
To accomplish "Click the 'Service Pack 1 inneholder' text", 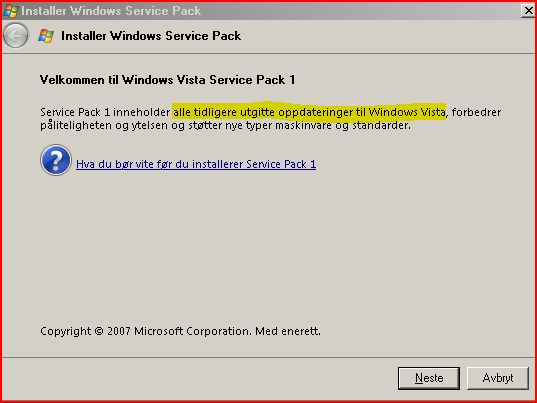I will [x=105, y=112].
